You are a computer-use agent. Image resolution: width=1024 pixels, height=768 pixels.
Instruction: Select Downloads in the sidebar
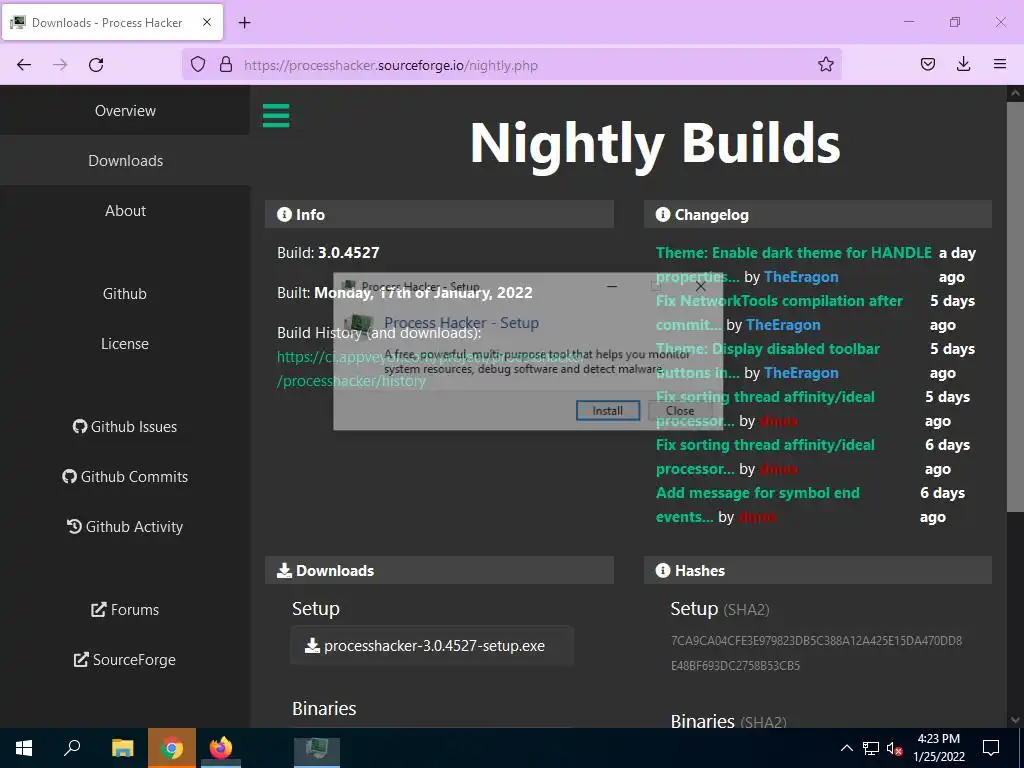point(125,161)
